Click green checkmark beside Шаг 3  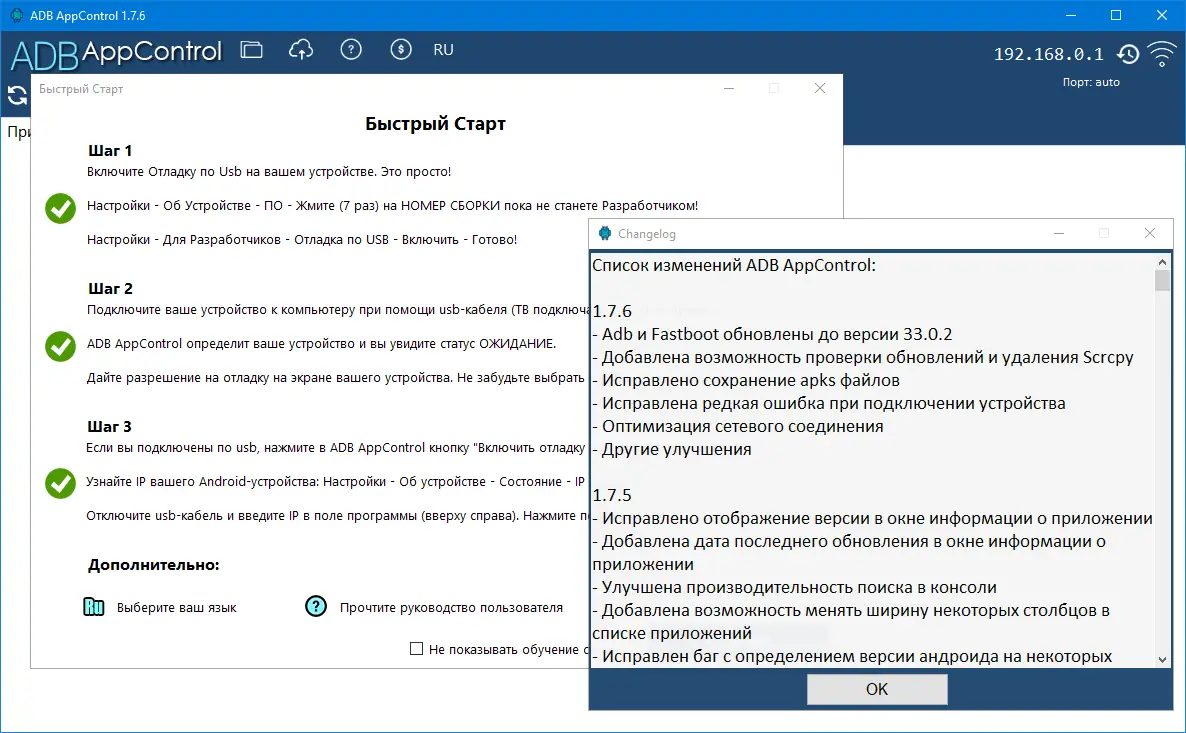pyautogui.click(x=61, y=484)
